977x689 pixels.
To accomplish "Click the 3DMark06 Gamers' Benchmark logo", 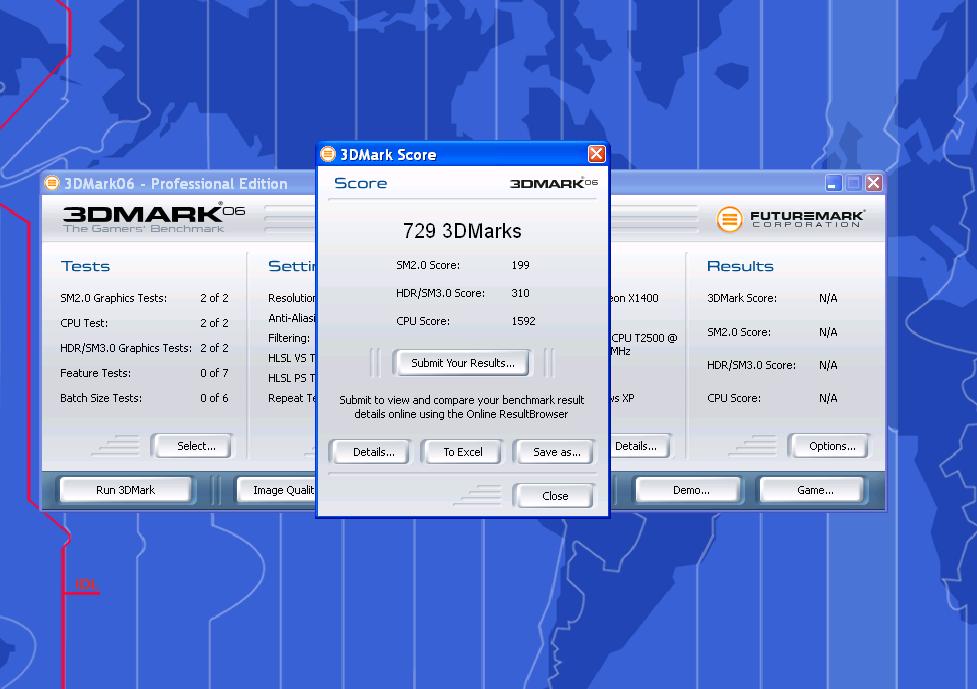I will point(153,218).
